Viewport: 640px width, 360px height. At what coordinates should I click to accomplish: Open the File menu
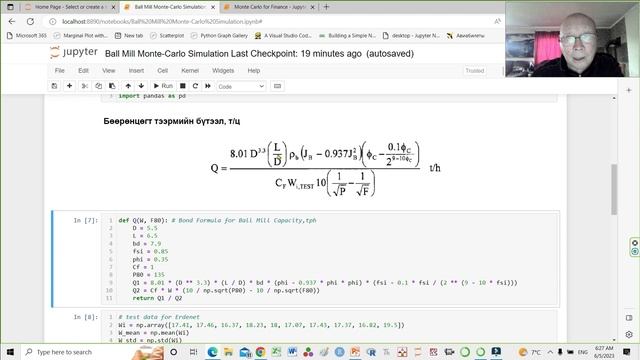pyautogui.click(x=60, y=71)
